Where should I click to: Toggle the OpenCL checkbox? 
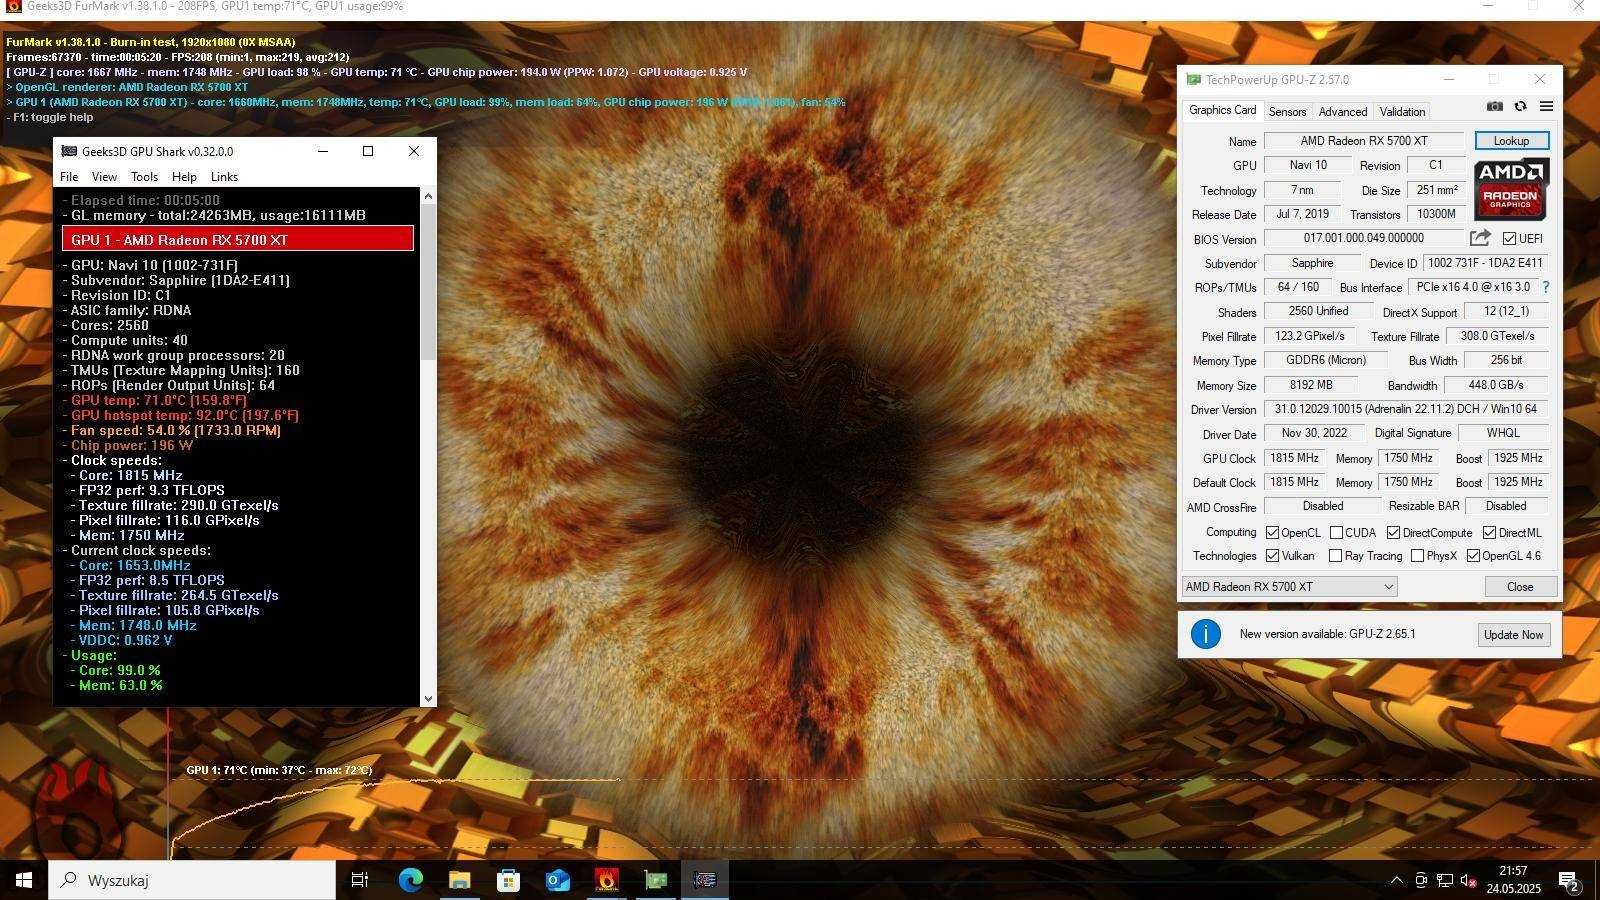1272,533
